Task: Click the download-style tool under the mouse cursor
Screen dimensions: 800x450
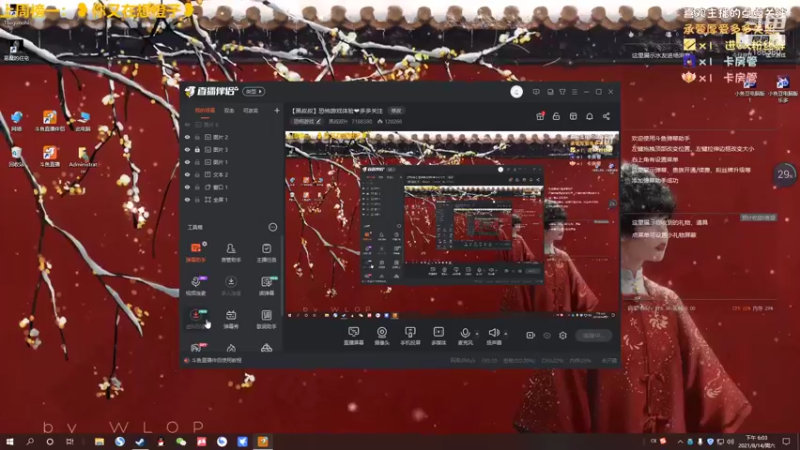Action: 195,319
